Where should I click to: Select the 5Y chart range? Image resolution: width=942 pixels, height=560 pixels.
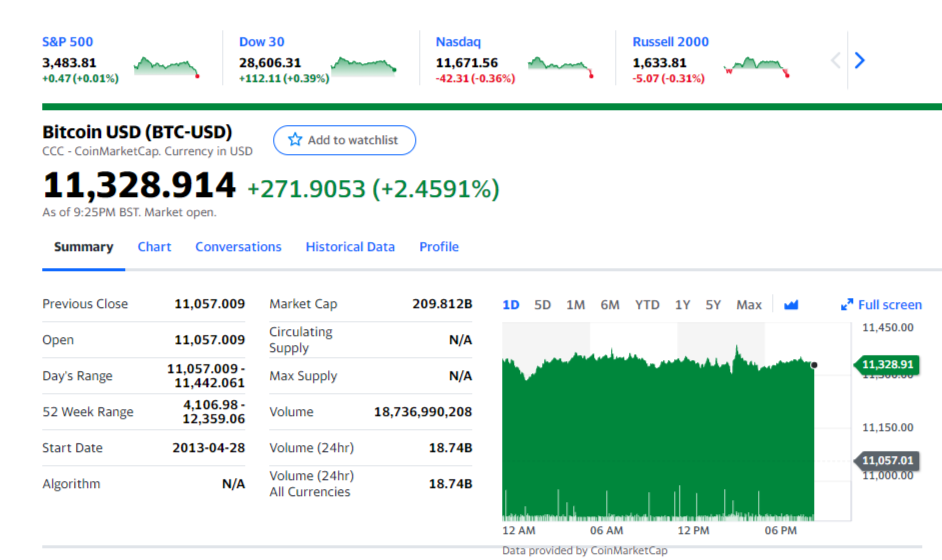point(713,305)
